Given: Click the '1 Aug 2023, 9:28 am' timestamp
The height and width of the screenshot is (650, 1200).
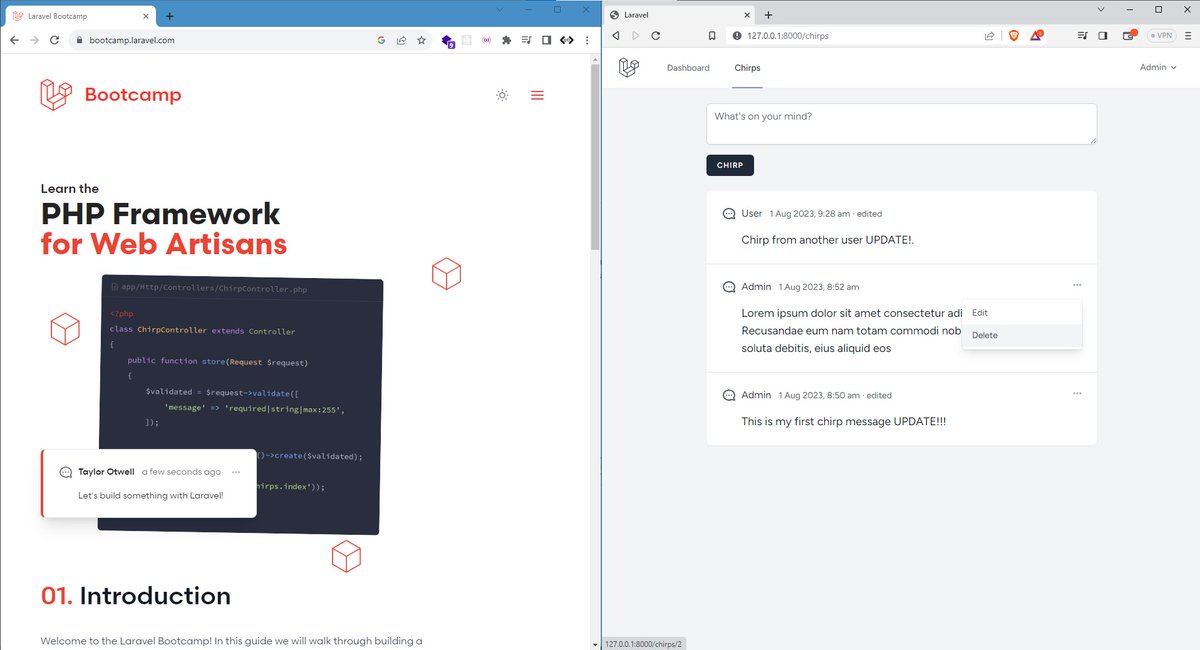Looking at the screenshot, I should (x=810, y=214).
